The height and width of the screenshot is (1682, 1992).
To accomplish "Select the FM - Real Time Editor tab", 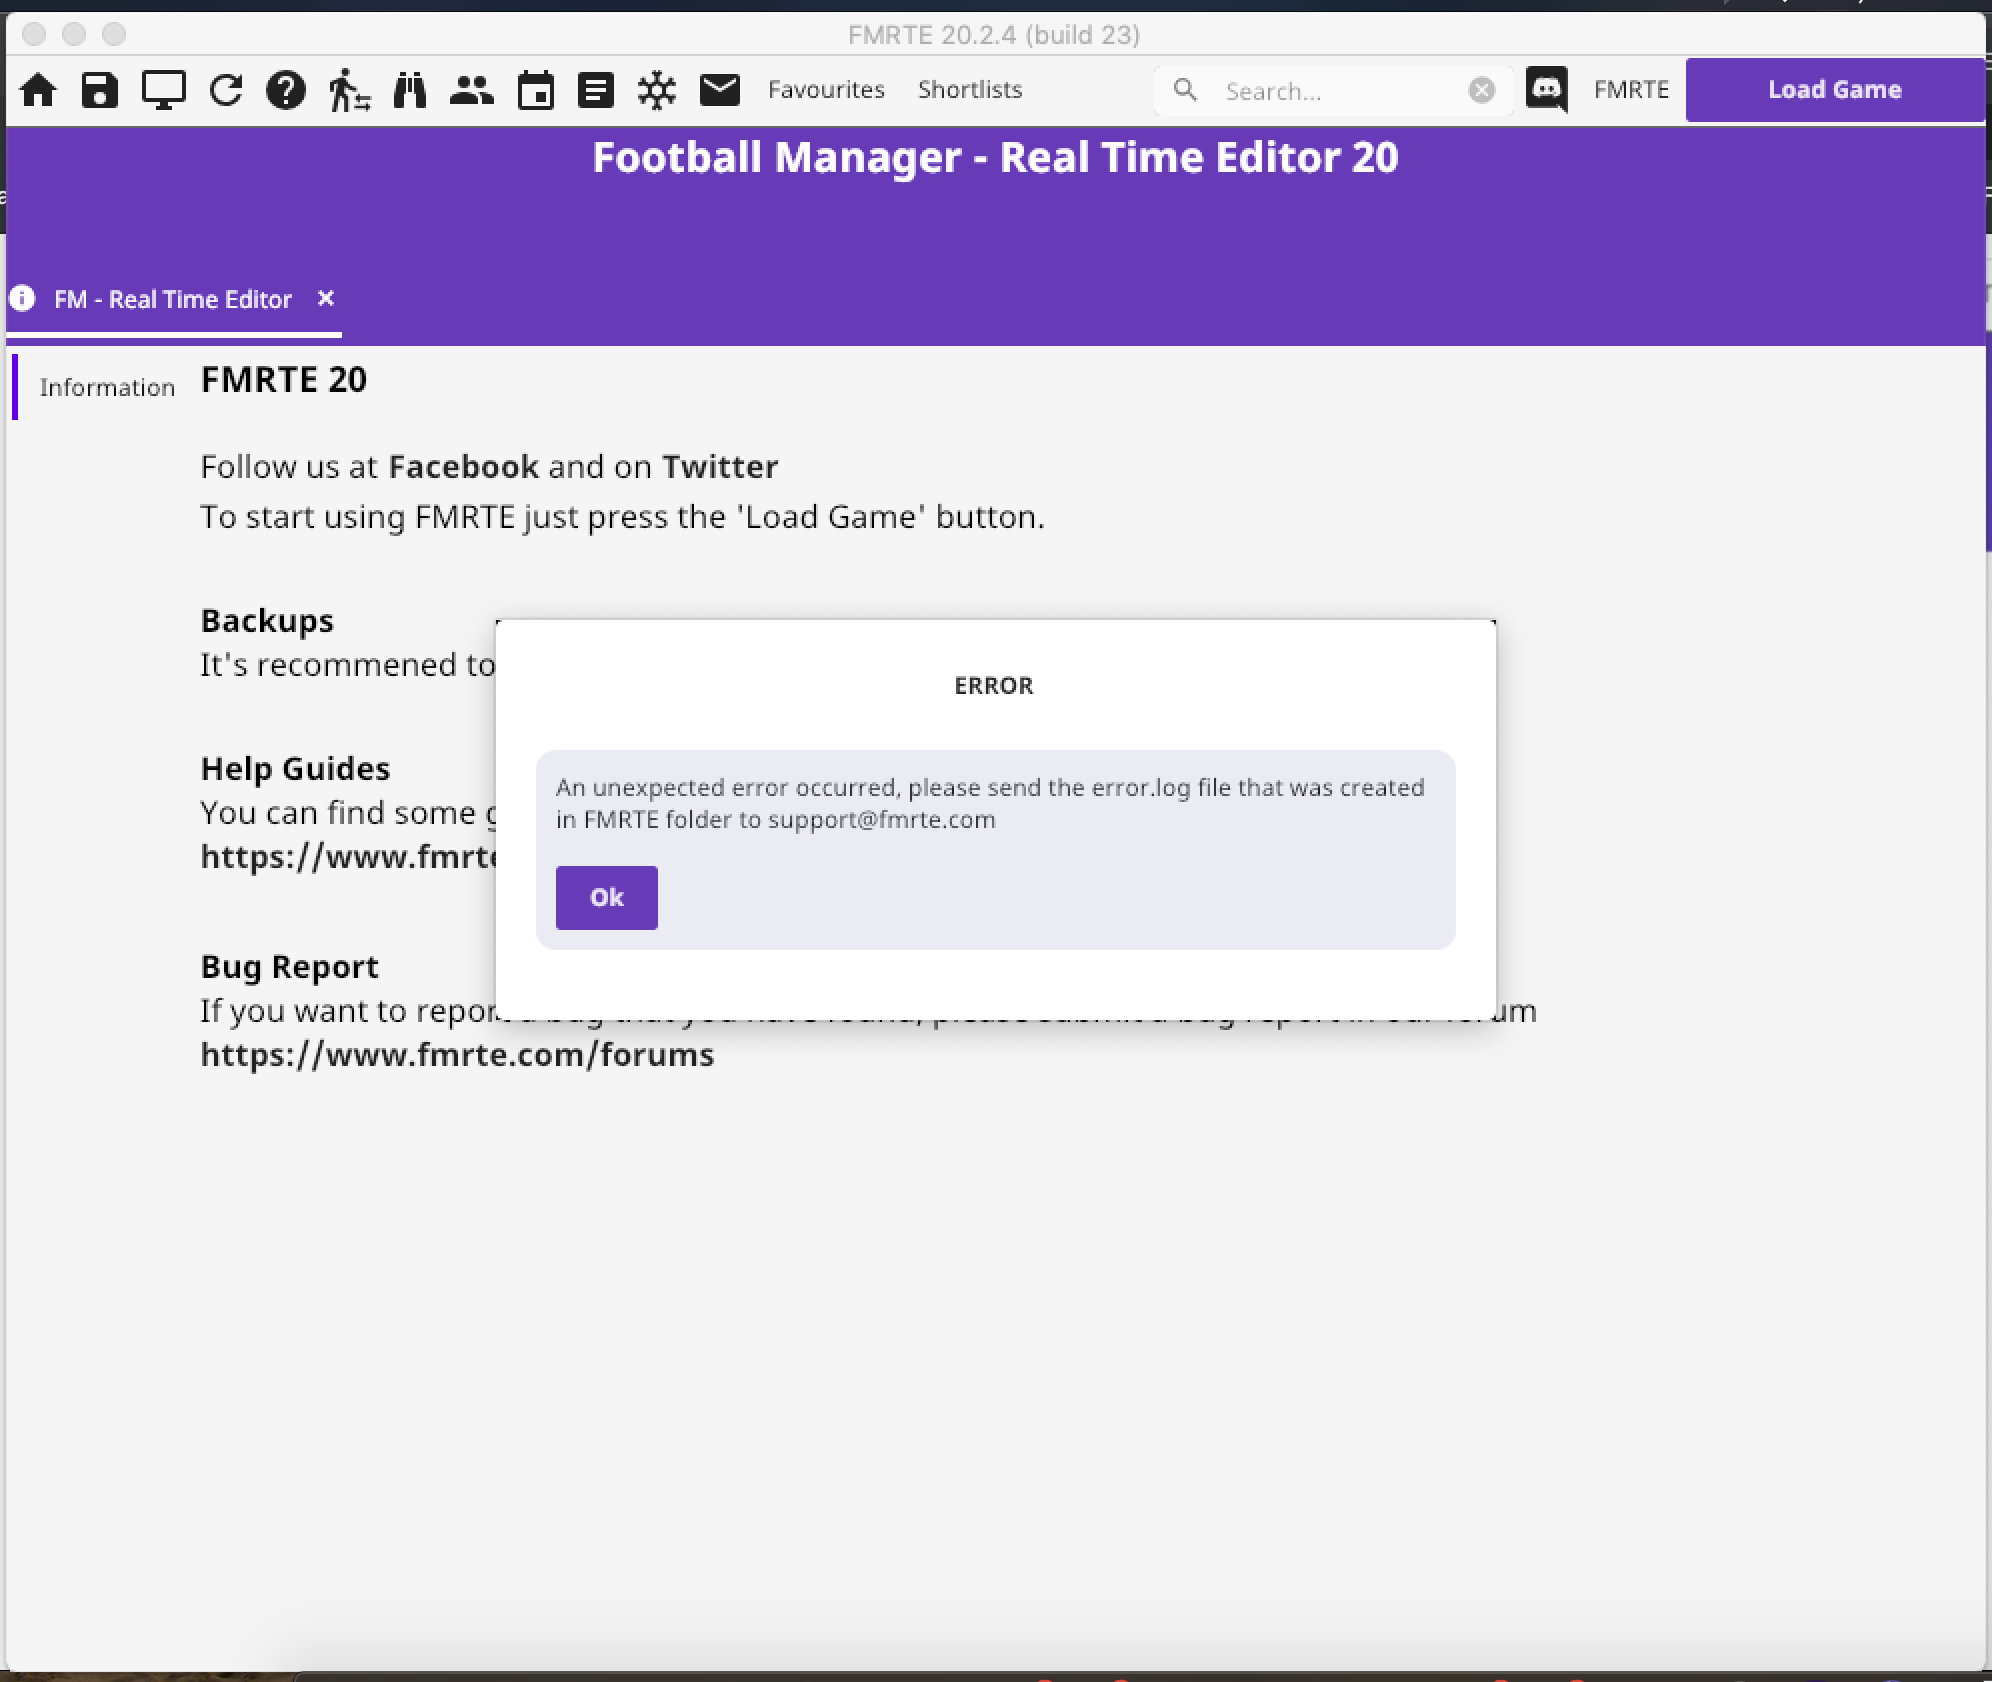I will pos(173,299).
